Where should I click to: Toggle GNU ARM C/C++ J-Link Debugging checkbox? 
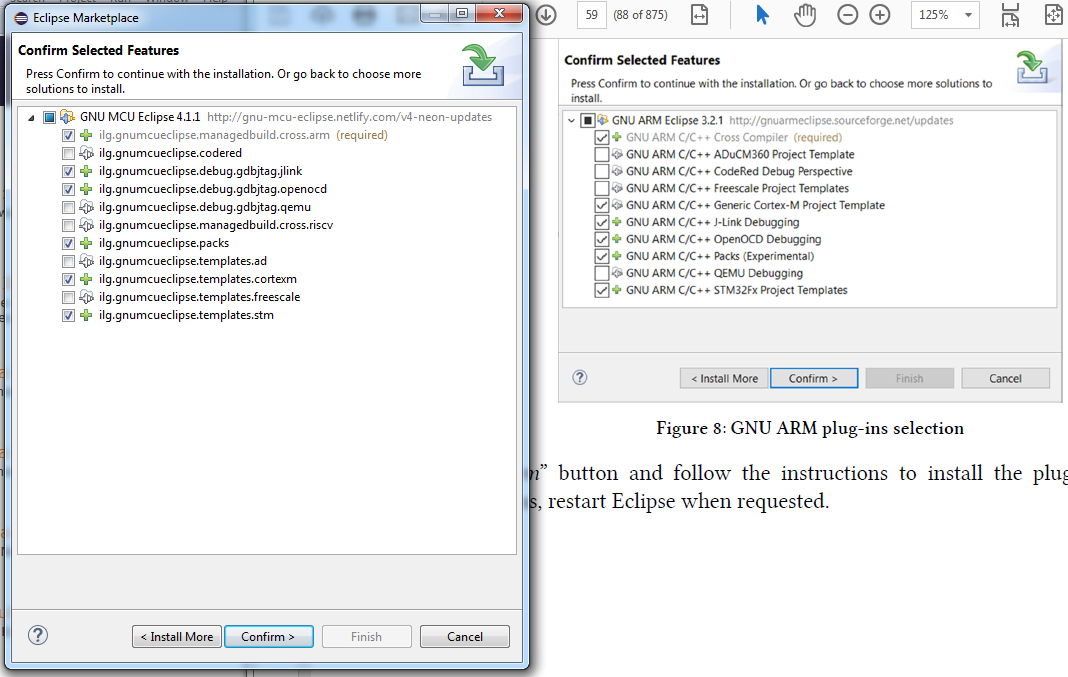601,222
